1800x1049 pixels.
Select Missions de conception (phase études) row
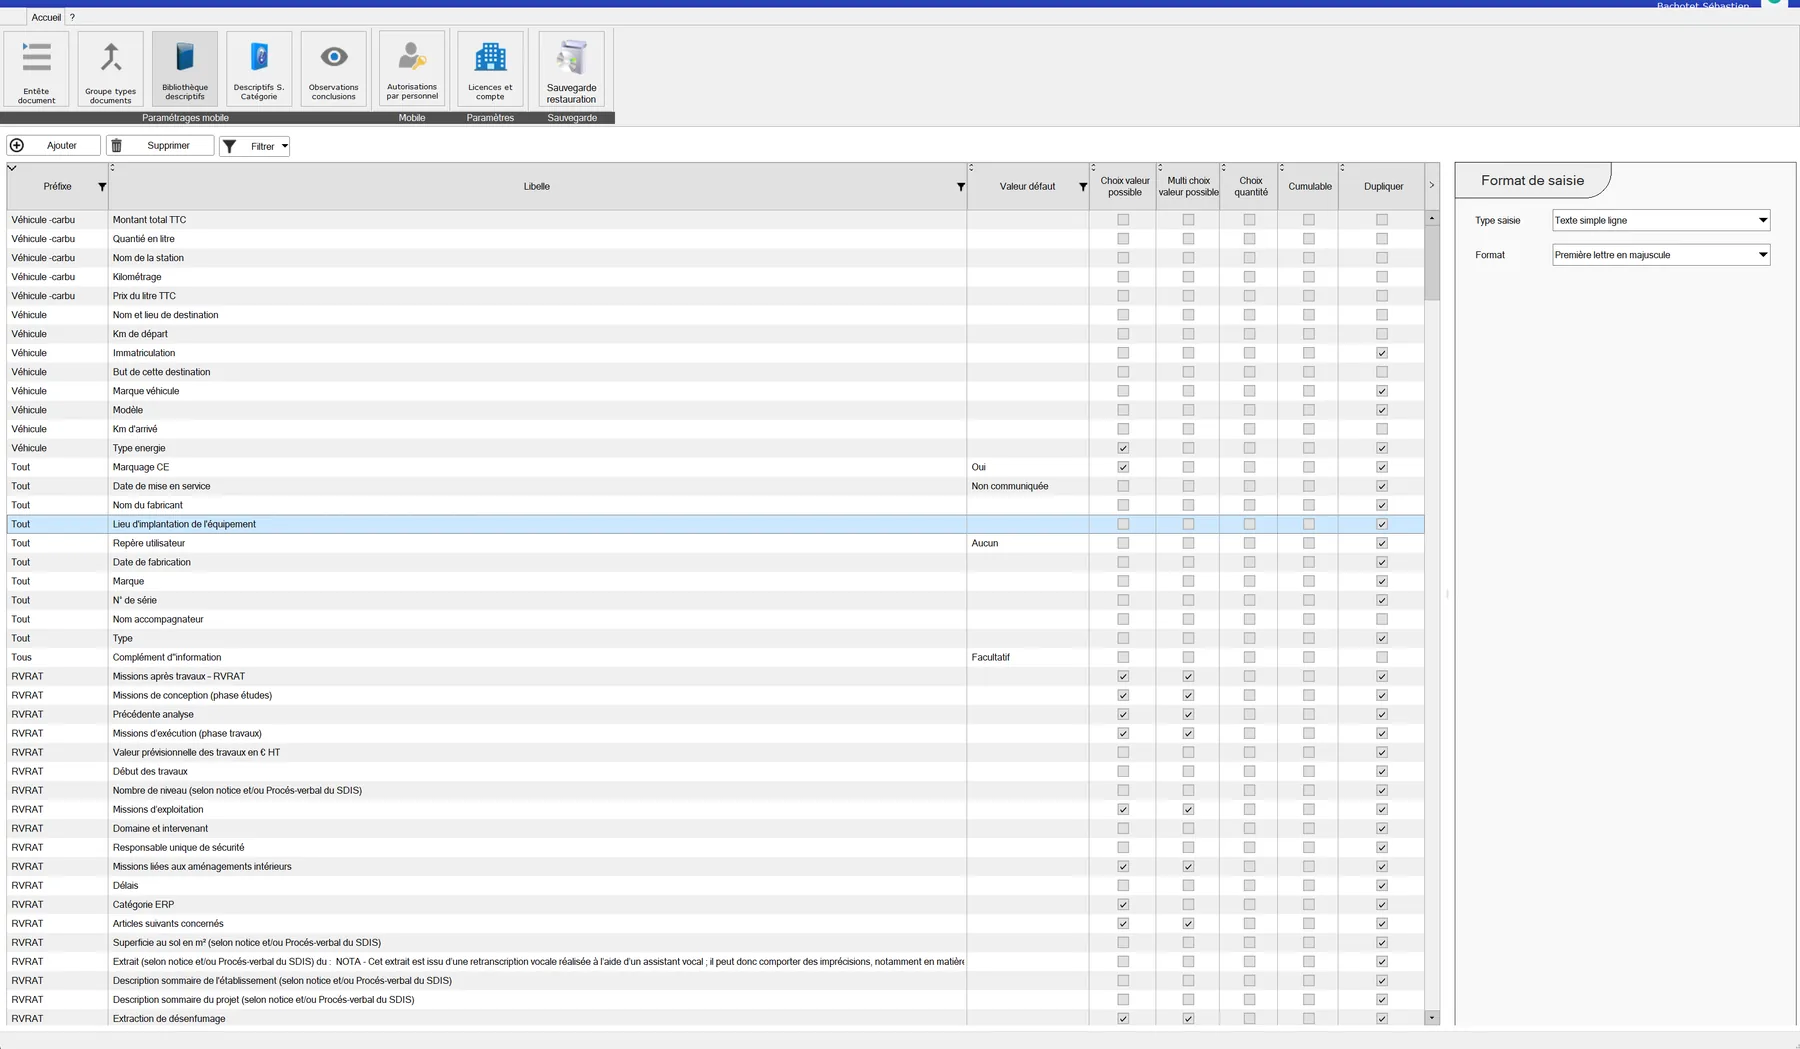coord(716,695)
